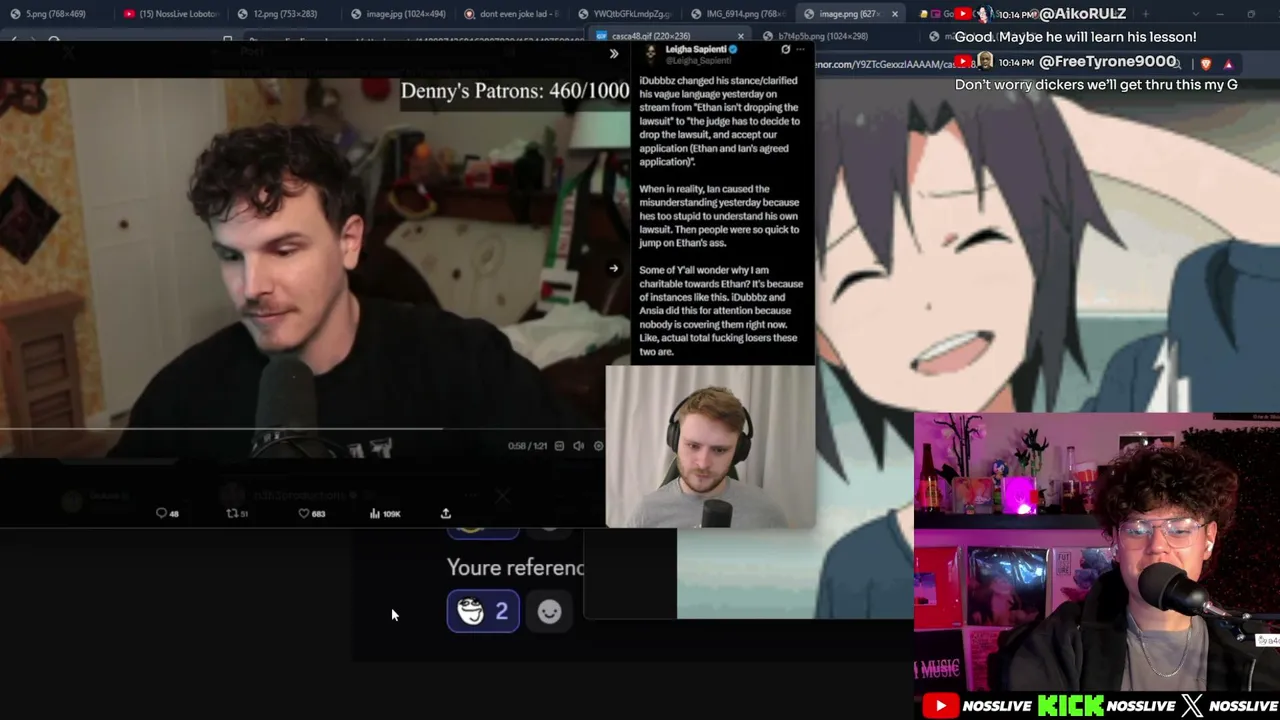This screenshot has width=1280, height=720.
Task: Close the casca48.gif tab
Action: (741, 36)
